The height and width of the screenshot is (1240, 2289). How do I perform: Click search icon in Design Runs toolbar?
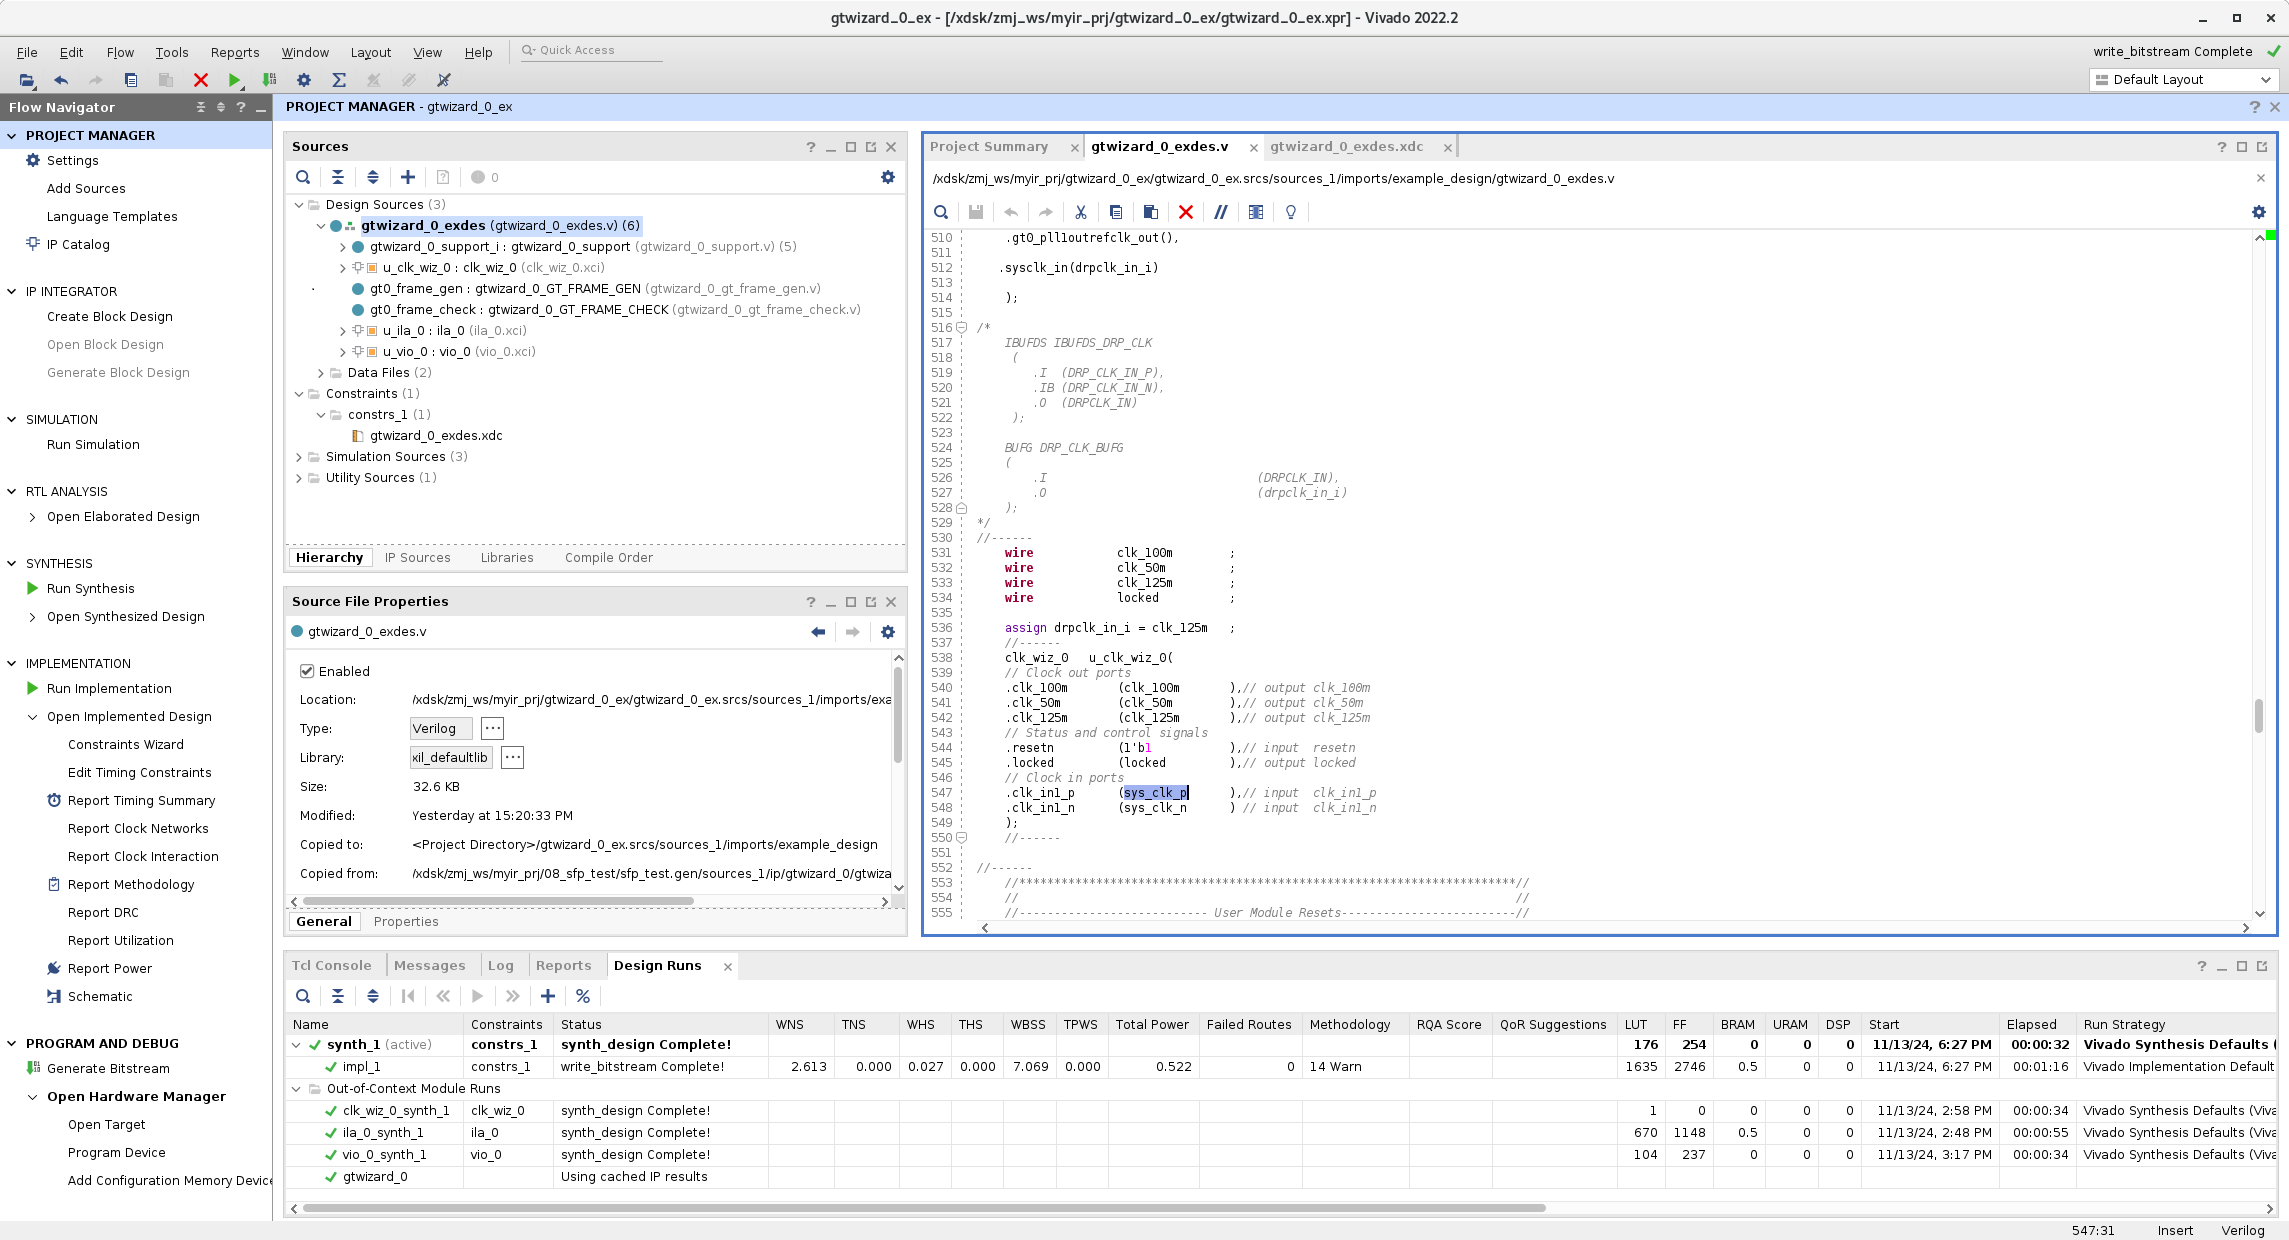tap(303, 996)
